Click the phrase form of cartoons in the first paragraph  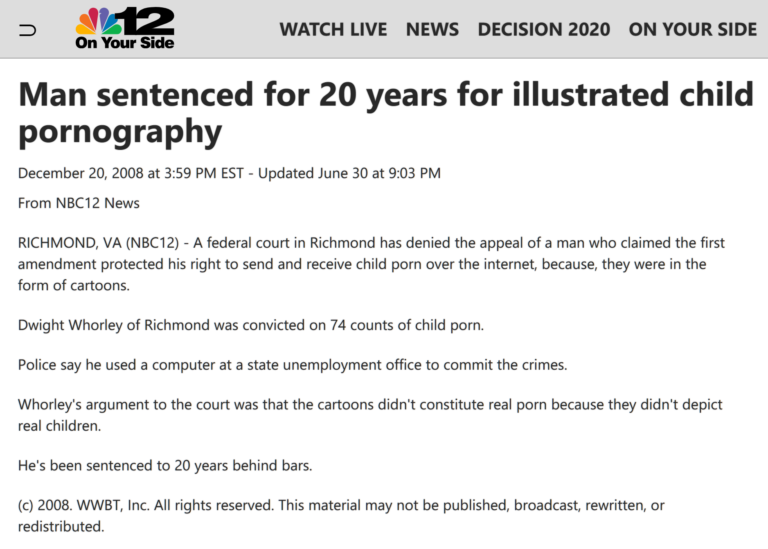point(73,286)
